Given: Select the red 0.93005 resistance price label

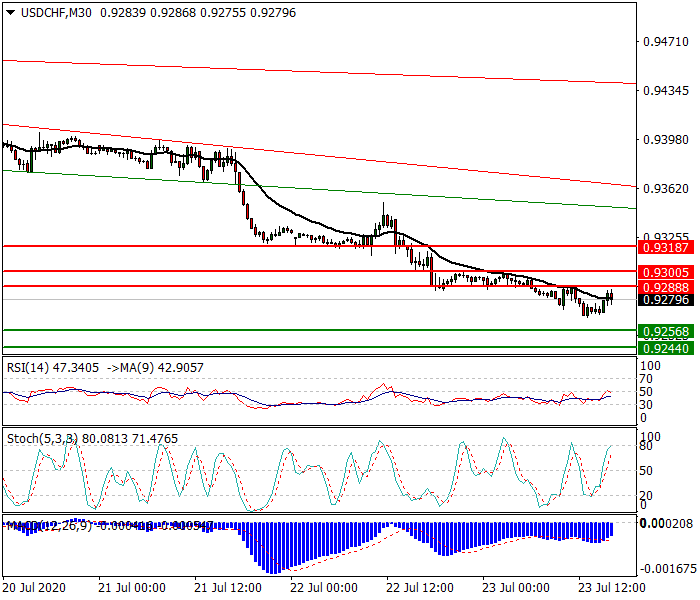Looking at the screenshot, I should coord(666,272).
